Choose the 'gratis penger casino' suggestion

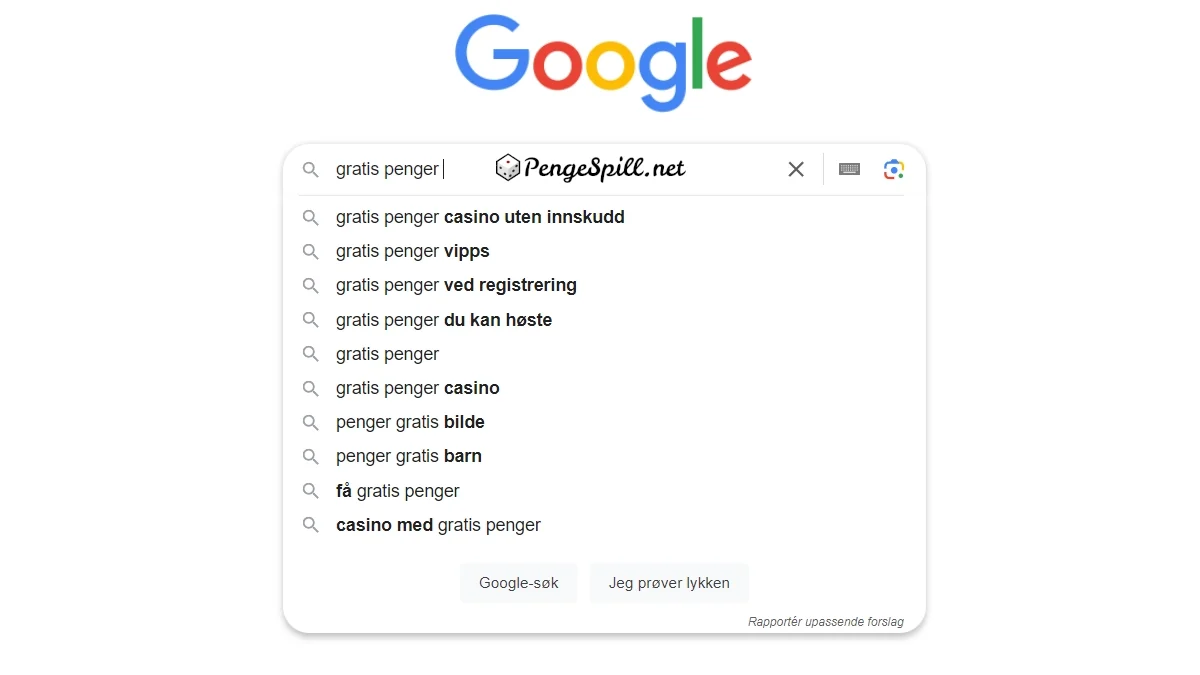(418, 388)
